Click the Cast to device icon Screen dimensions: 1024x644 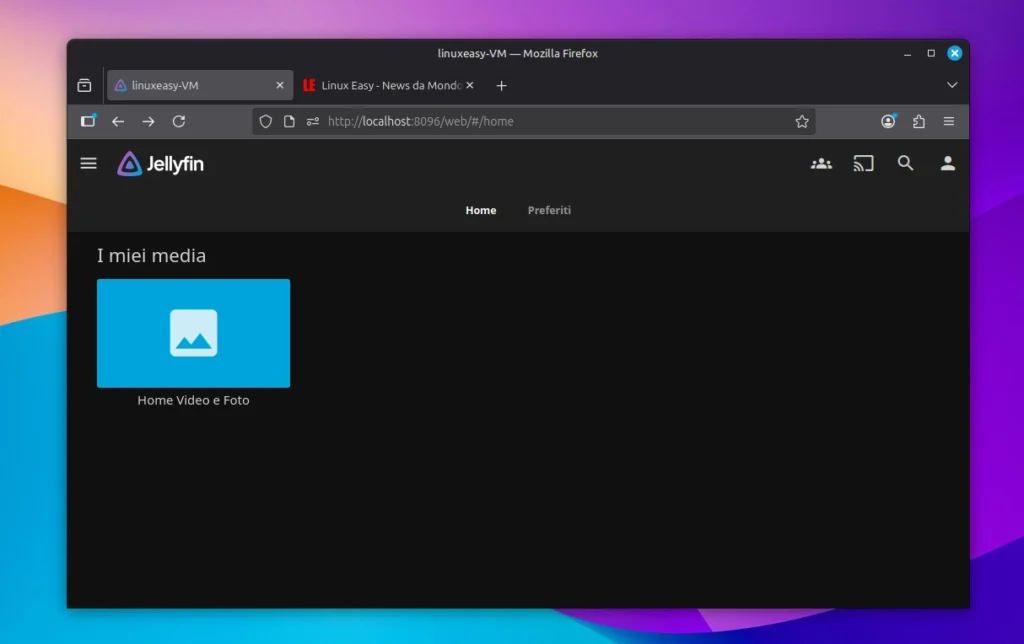click(x=863, y=163)
